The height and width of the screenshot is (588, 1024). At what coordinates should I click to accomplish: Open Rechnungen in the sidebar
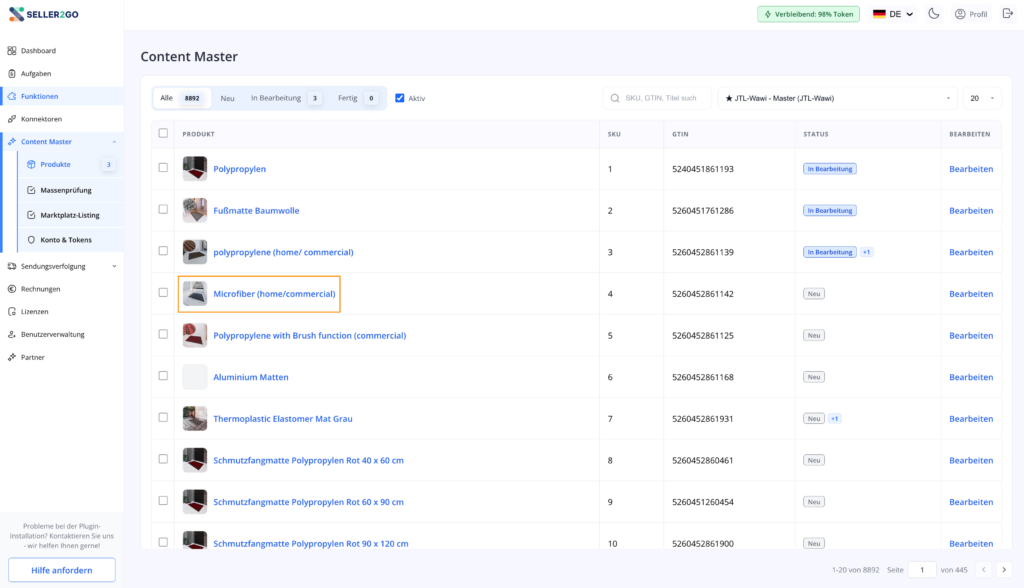pyautogui.click(x=40, y=289)
